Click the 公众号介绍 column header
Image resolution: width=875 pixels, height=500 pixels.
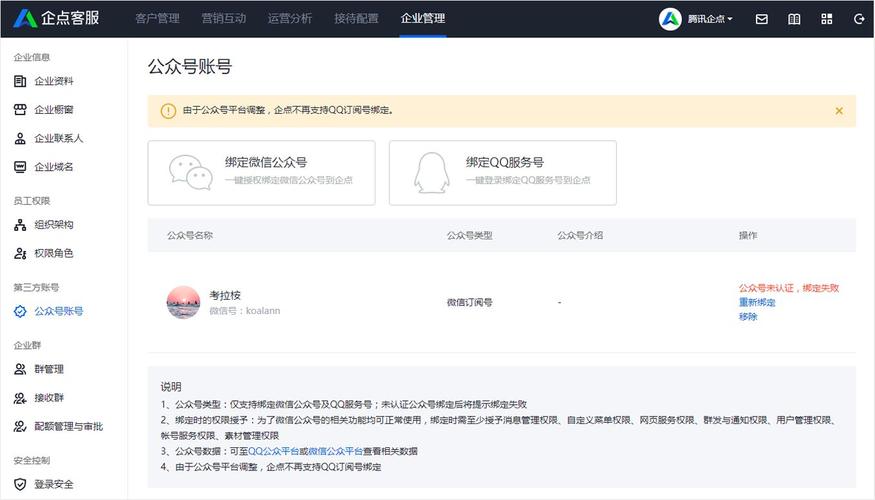(580, 235)
